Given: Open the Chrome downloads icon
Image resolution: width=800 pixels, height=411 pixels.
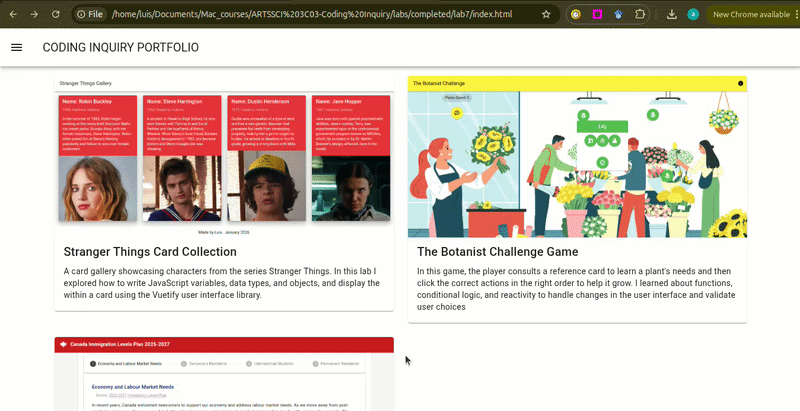Looking at the screenshot, I should [x=671, y=14].
